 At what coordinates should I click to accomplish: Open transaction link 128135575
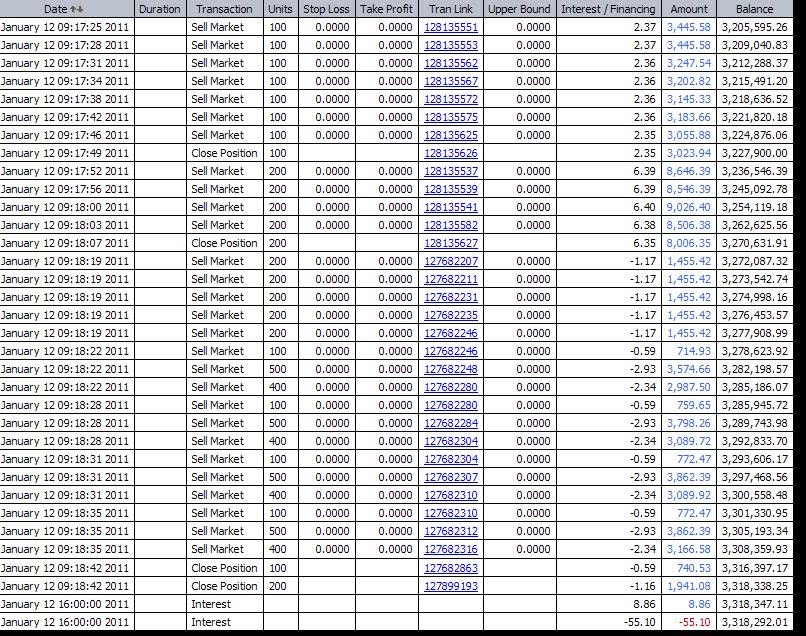click(x=451, y=117)
